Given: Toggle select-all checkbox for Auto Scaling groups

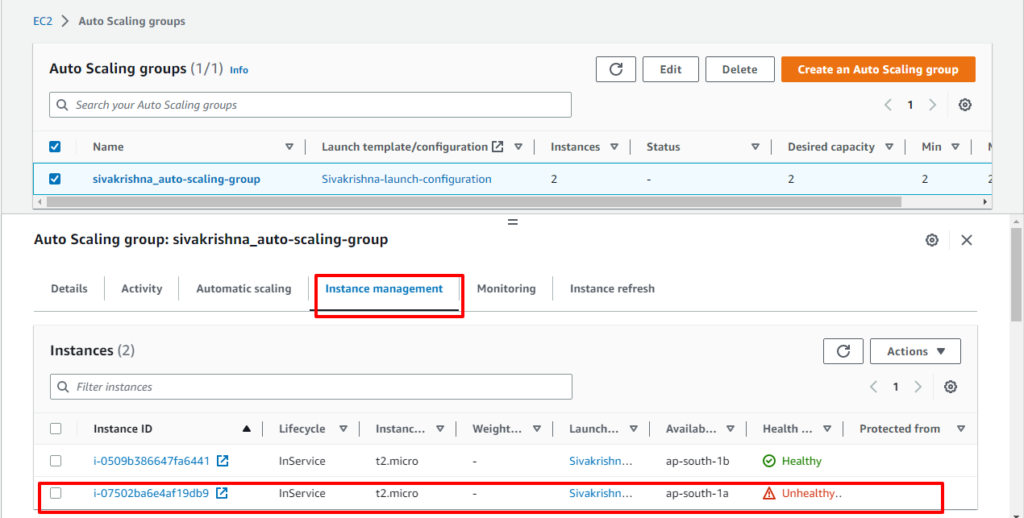Looking at the screenshot, I should coord(55,146).
